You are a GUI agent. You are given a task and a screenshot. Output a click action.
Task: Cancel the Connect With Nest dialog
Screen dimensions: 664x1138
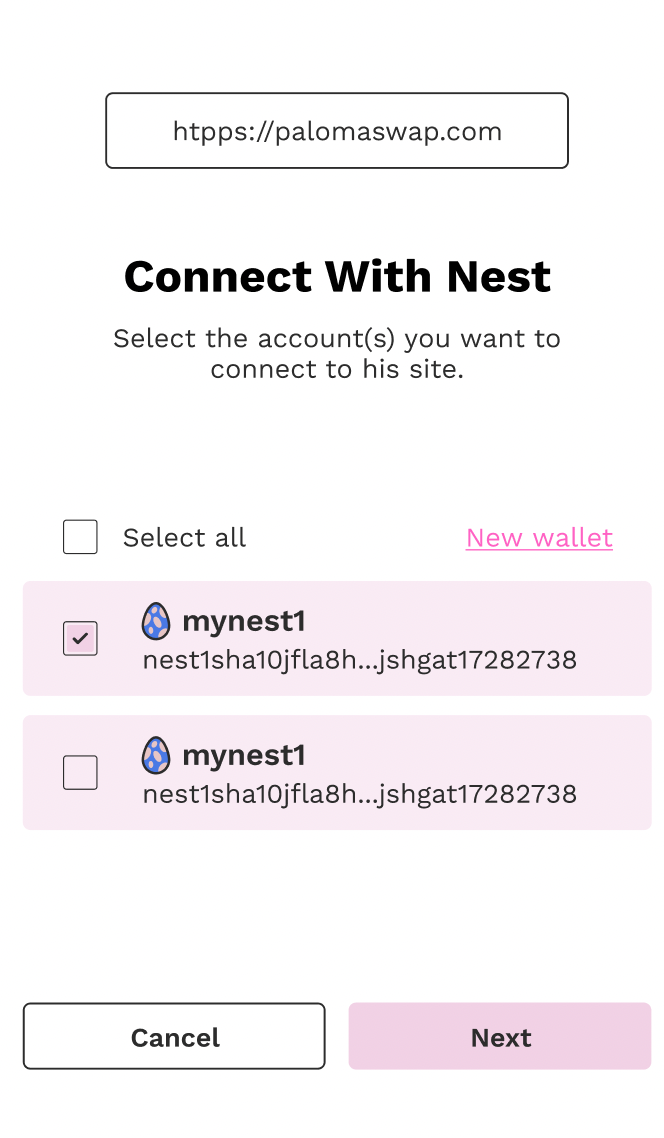pos(174,1036)
